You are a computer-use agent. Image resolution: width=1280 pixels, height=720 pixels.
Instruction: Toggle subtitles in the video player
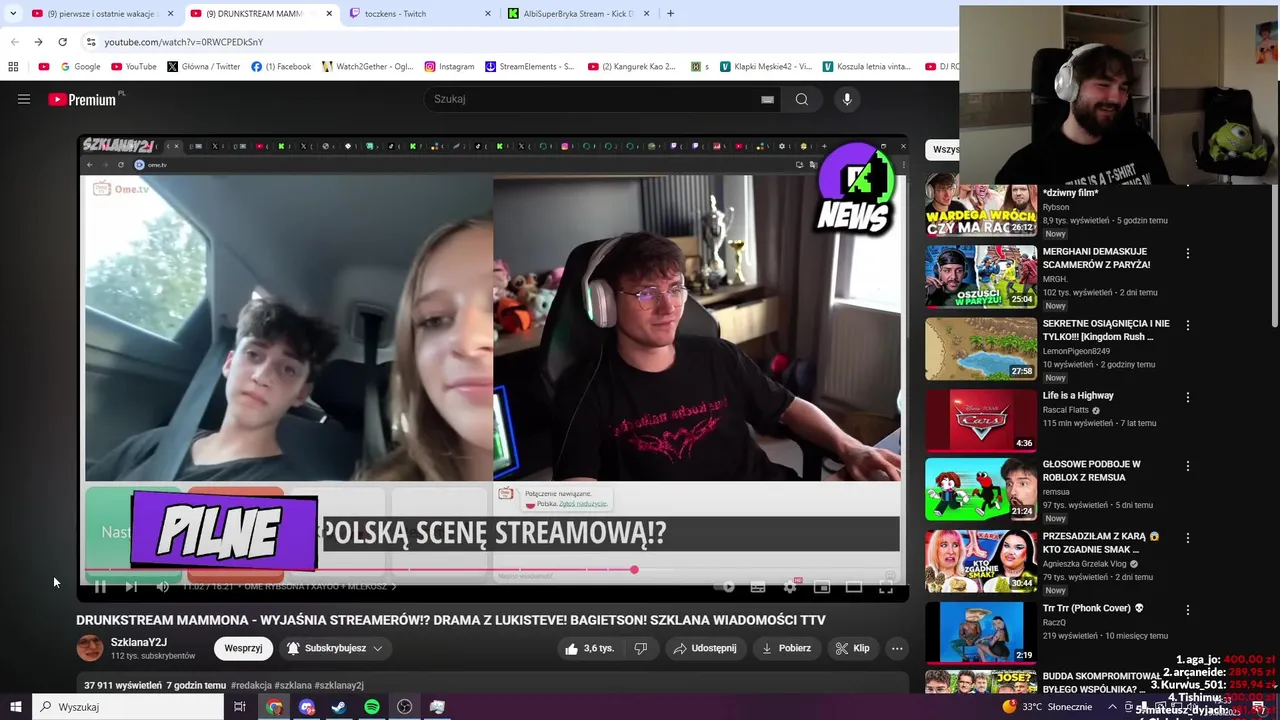point(758,587)
